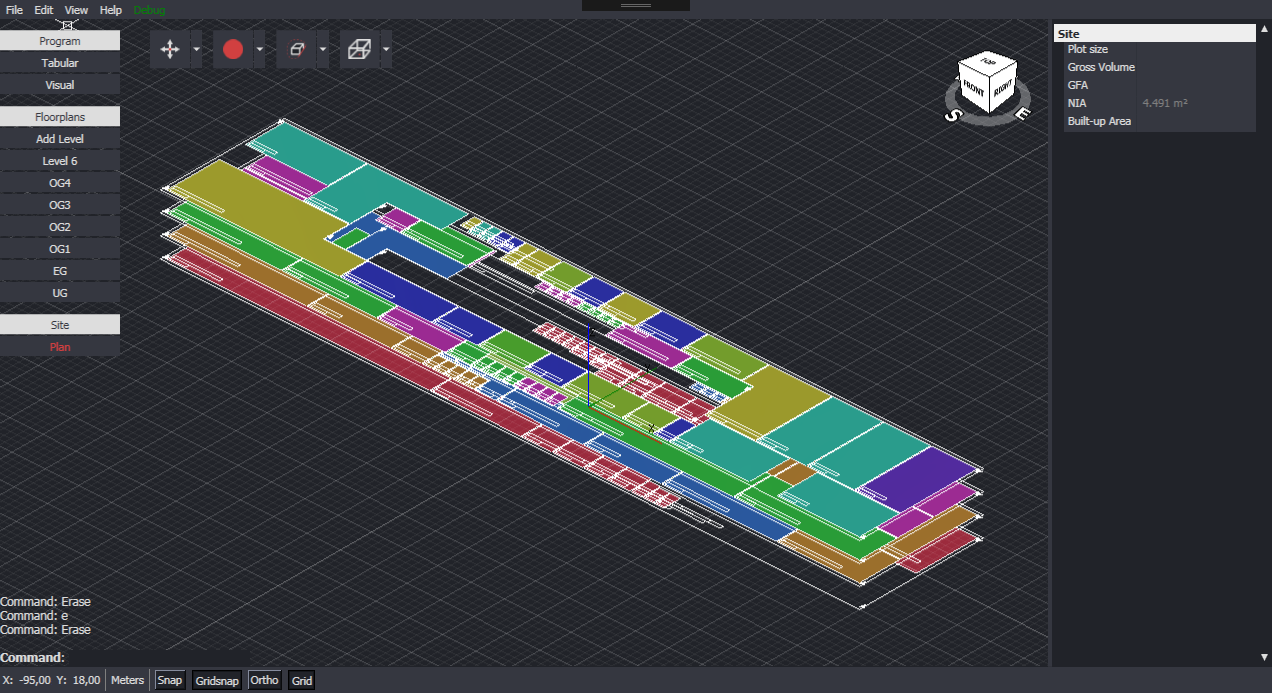Screen dimensions: 1272x693
Task: Open the dropdown next to the red circle
Action: (x=260, y=49)
